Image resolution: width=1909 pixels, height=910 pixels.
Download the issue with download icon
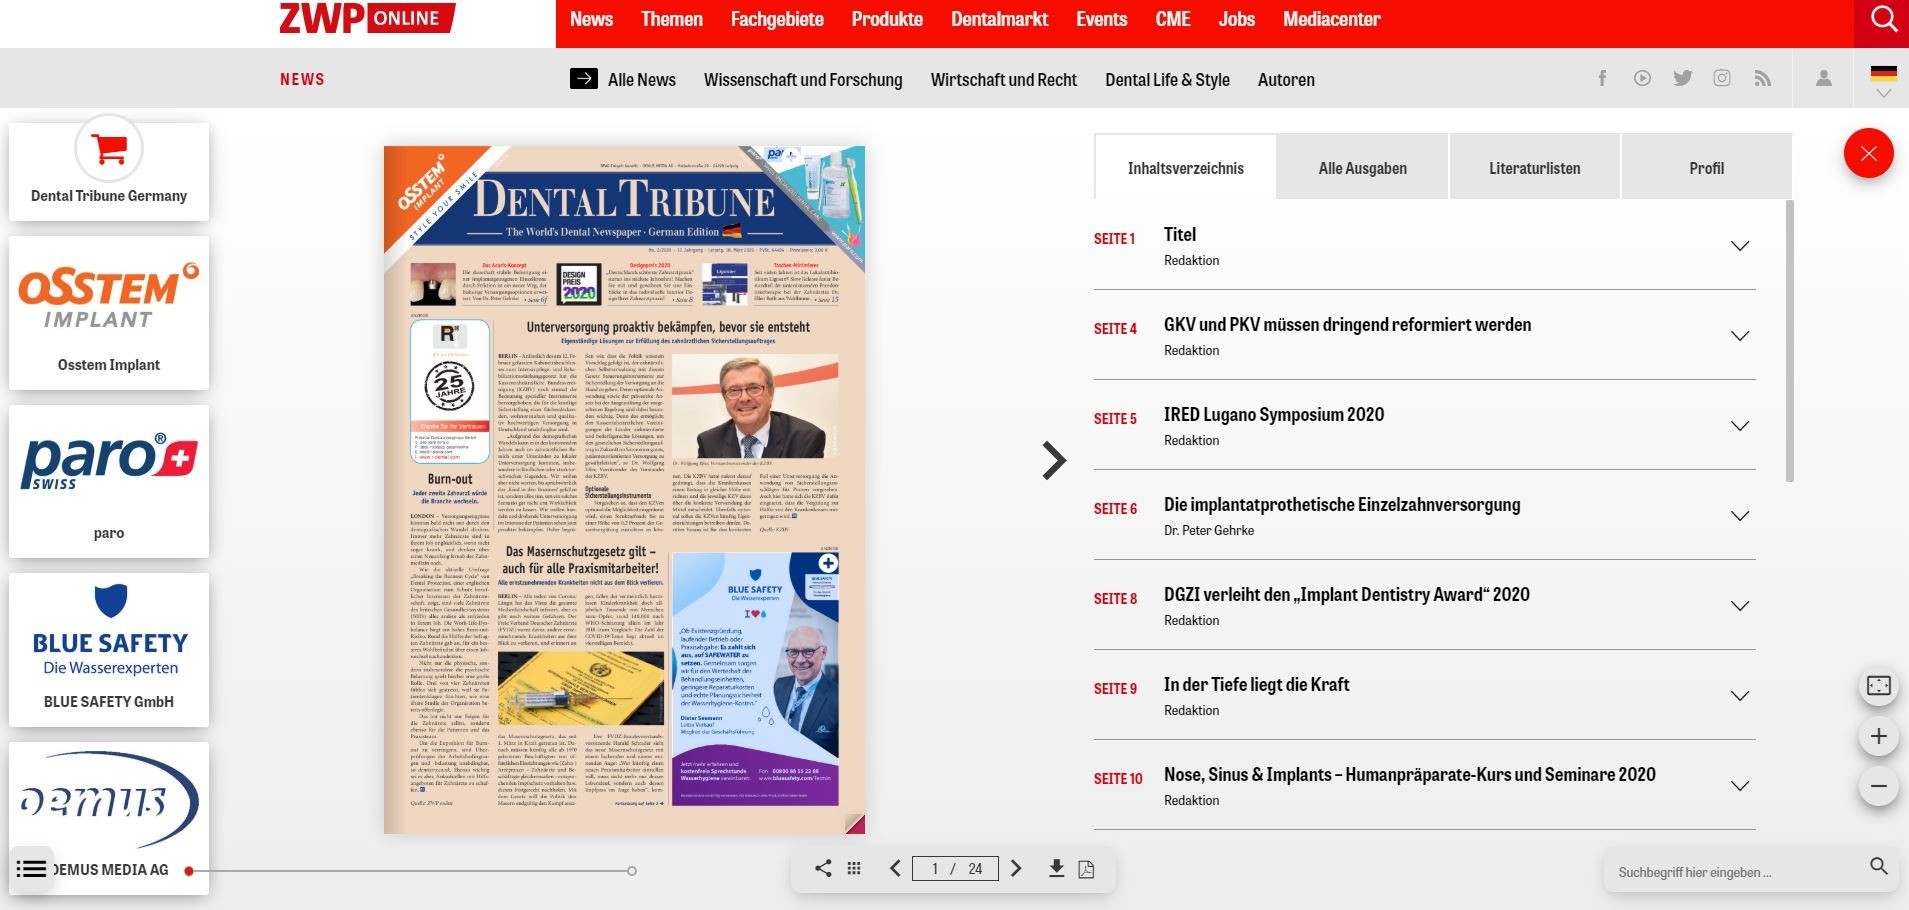pyautogui.click(x=1056, y=868)
